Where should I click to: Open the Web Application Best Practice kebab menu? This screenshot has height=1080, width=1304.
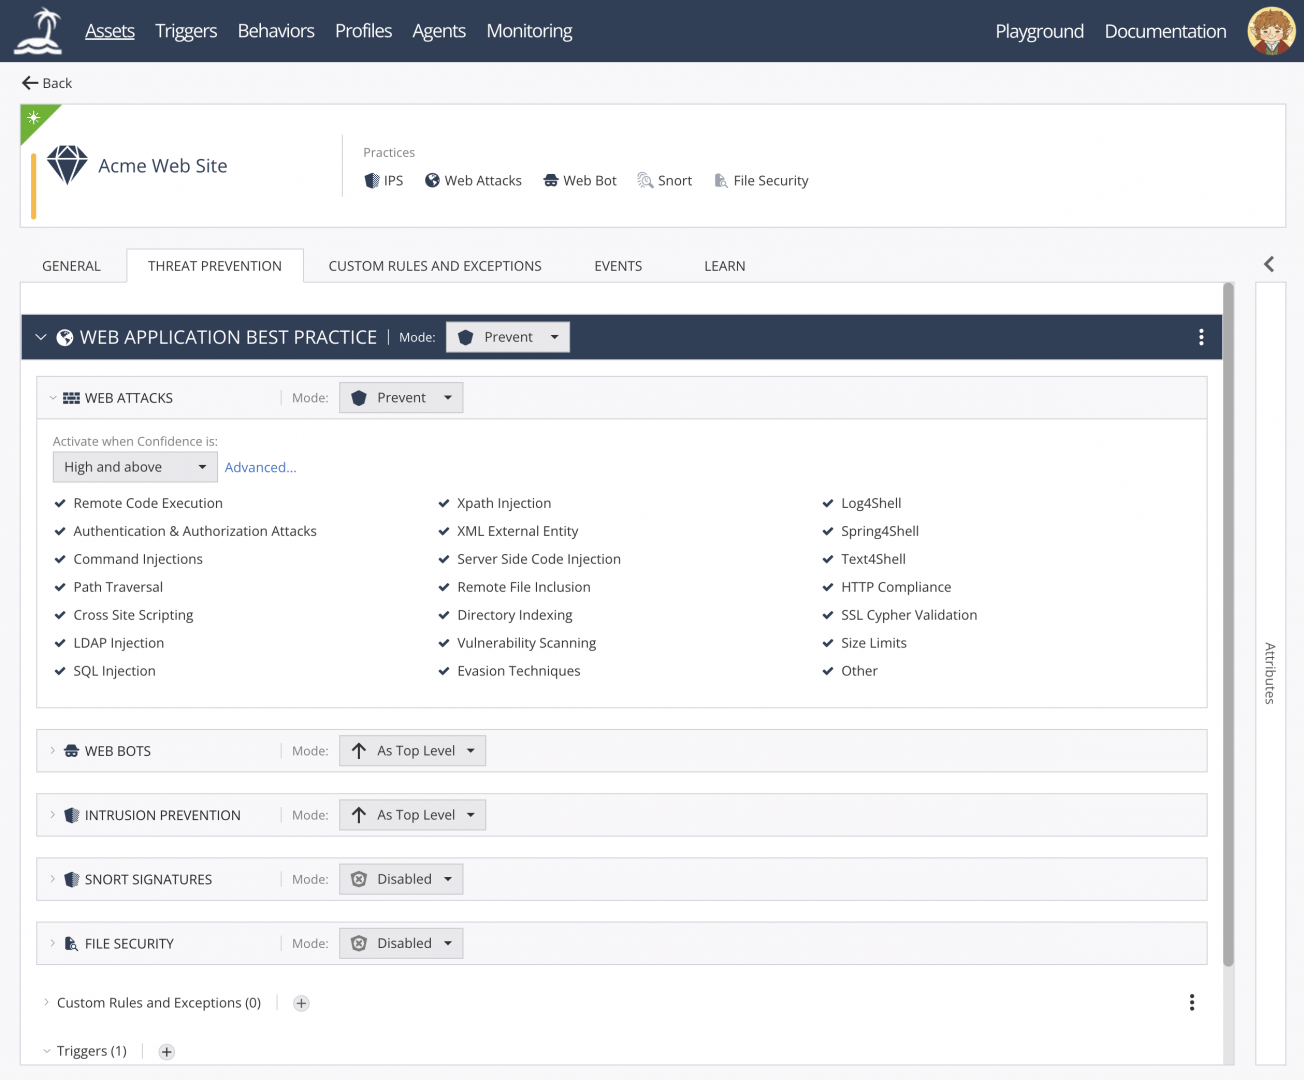(x=1201, y=338)
